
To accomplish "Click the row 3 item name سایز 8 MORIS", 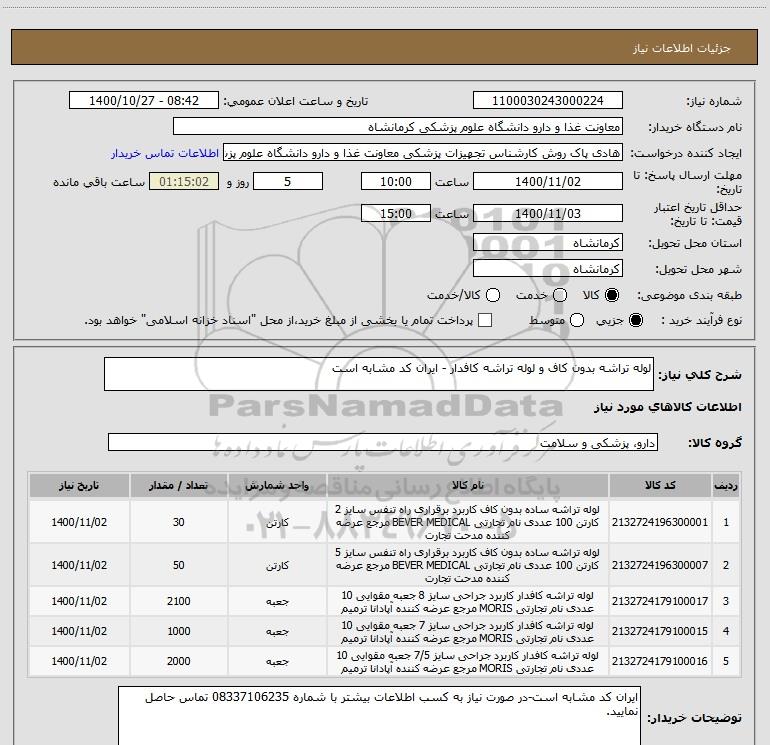I will 468,602.
